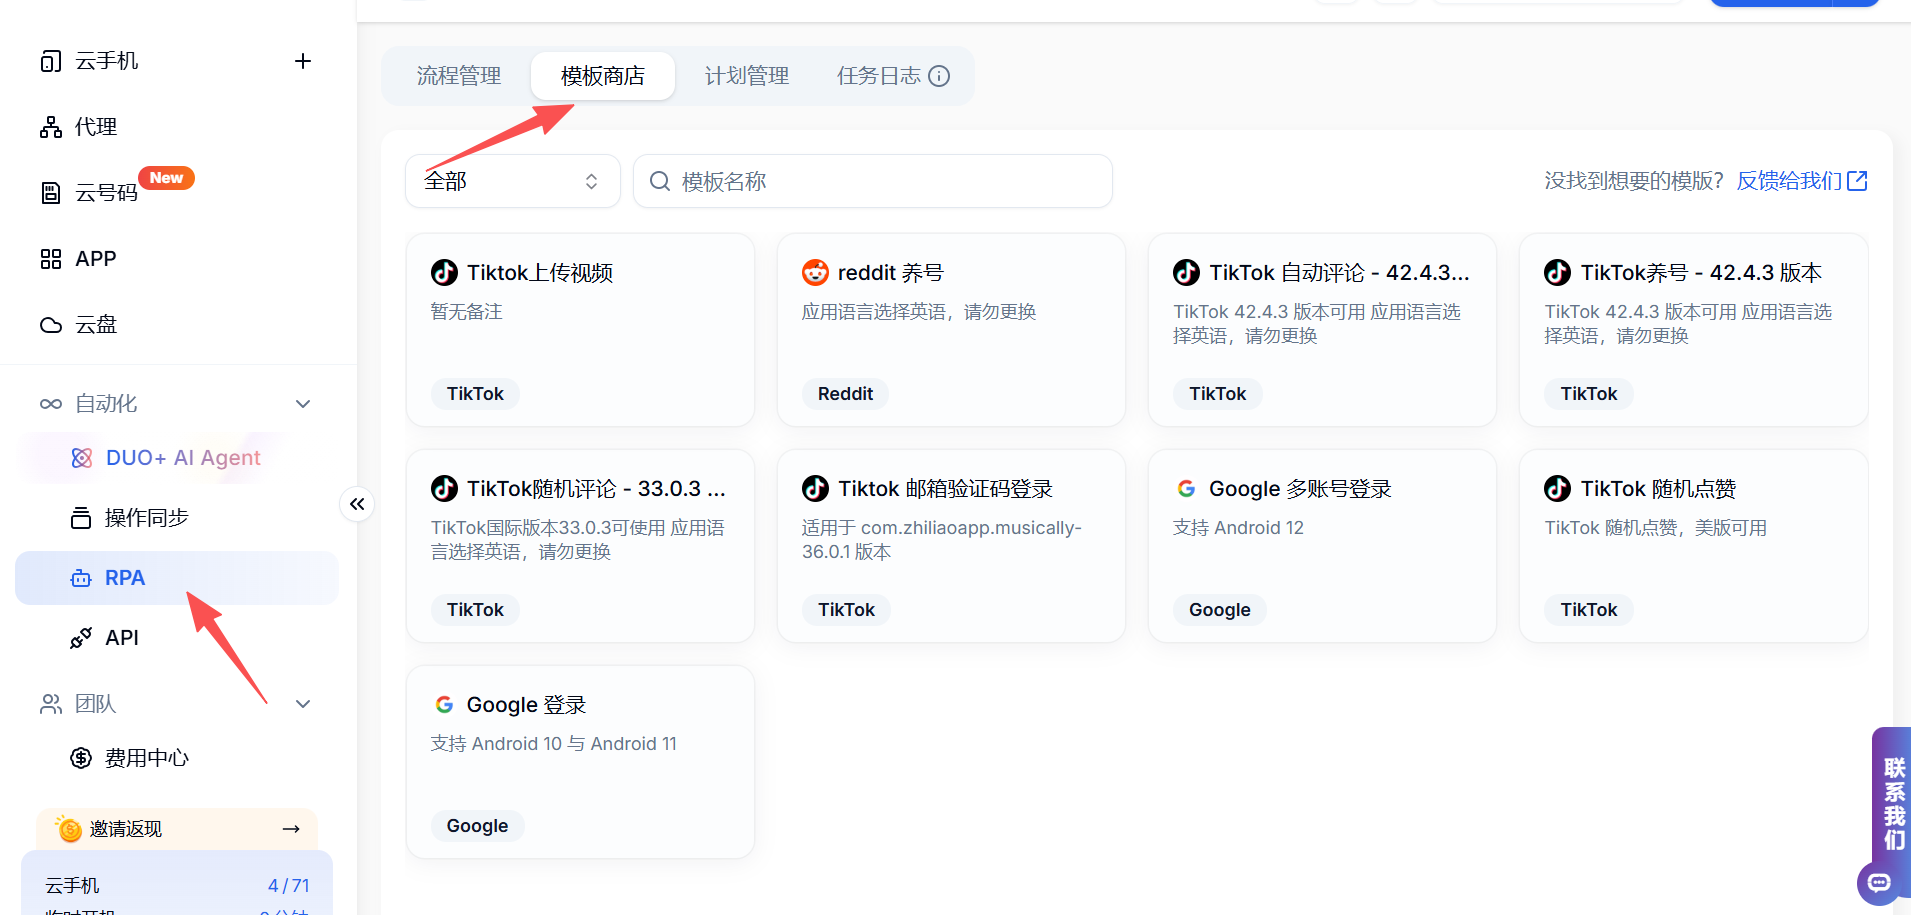
Task: Click the 邀请返现 coin icon
Action: (x=69, y=828)
